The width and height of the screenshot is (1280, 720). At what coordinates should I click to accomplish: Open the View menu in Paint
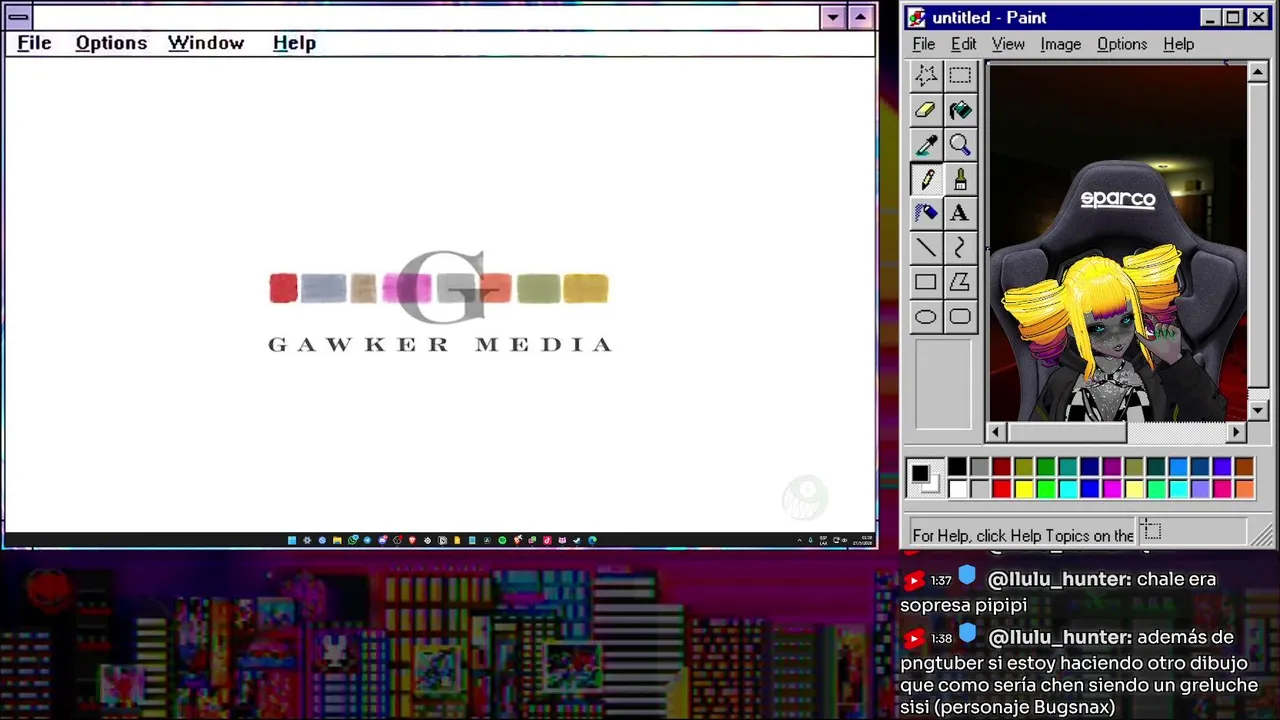(1008, 44)
